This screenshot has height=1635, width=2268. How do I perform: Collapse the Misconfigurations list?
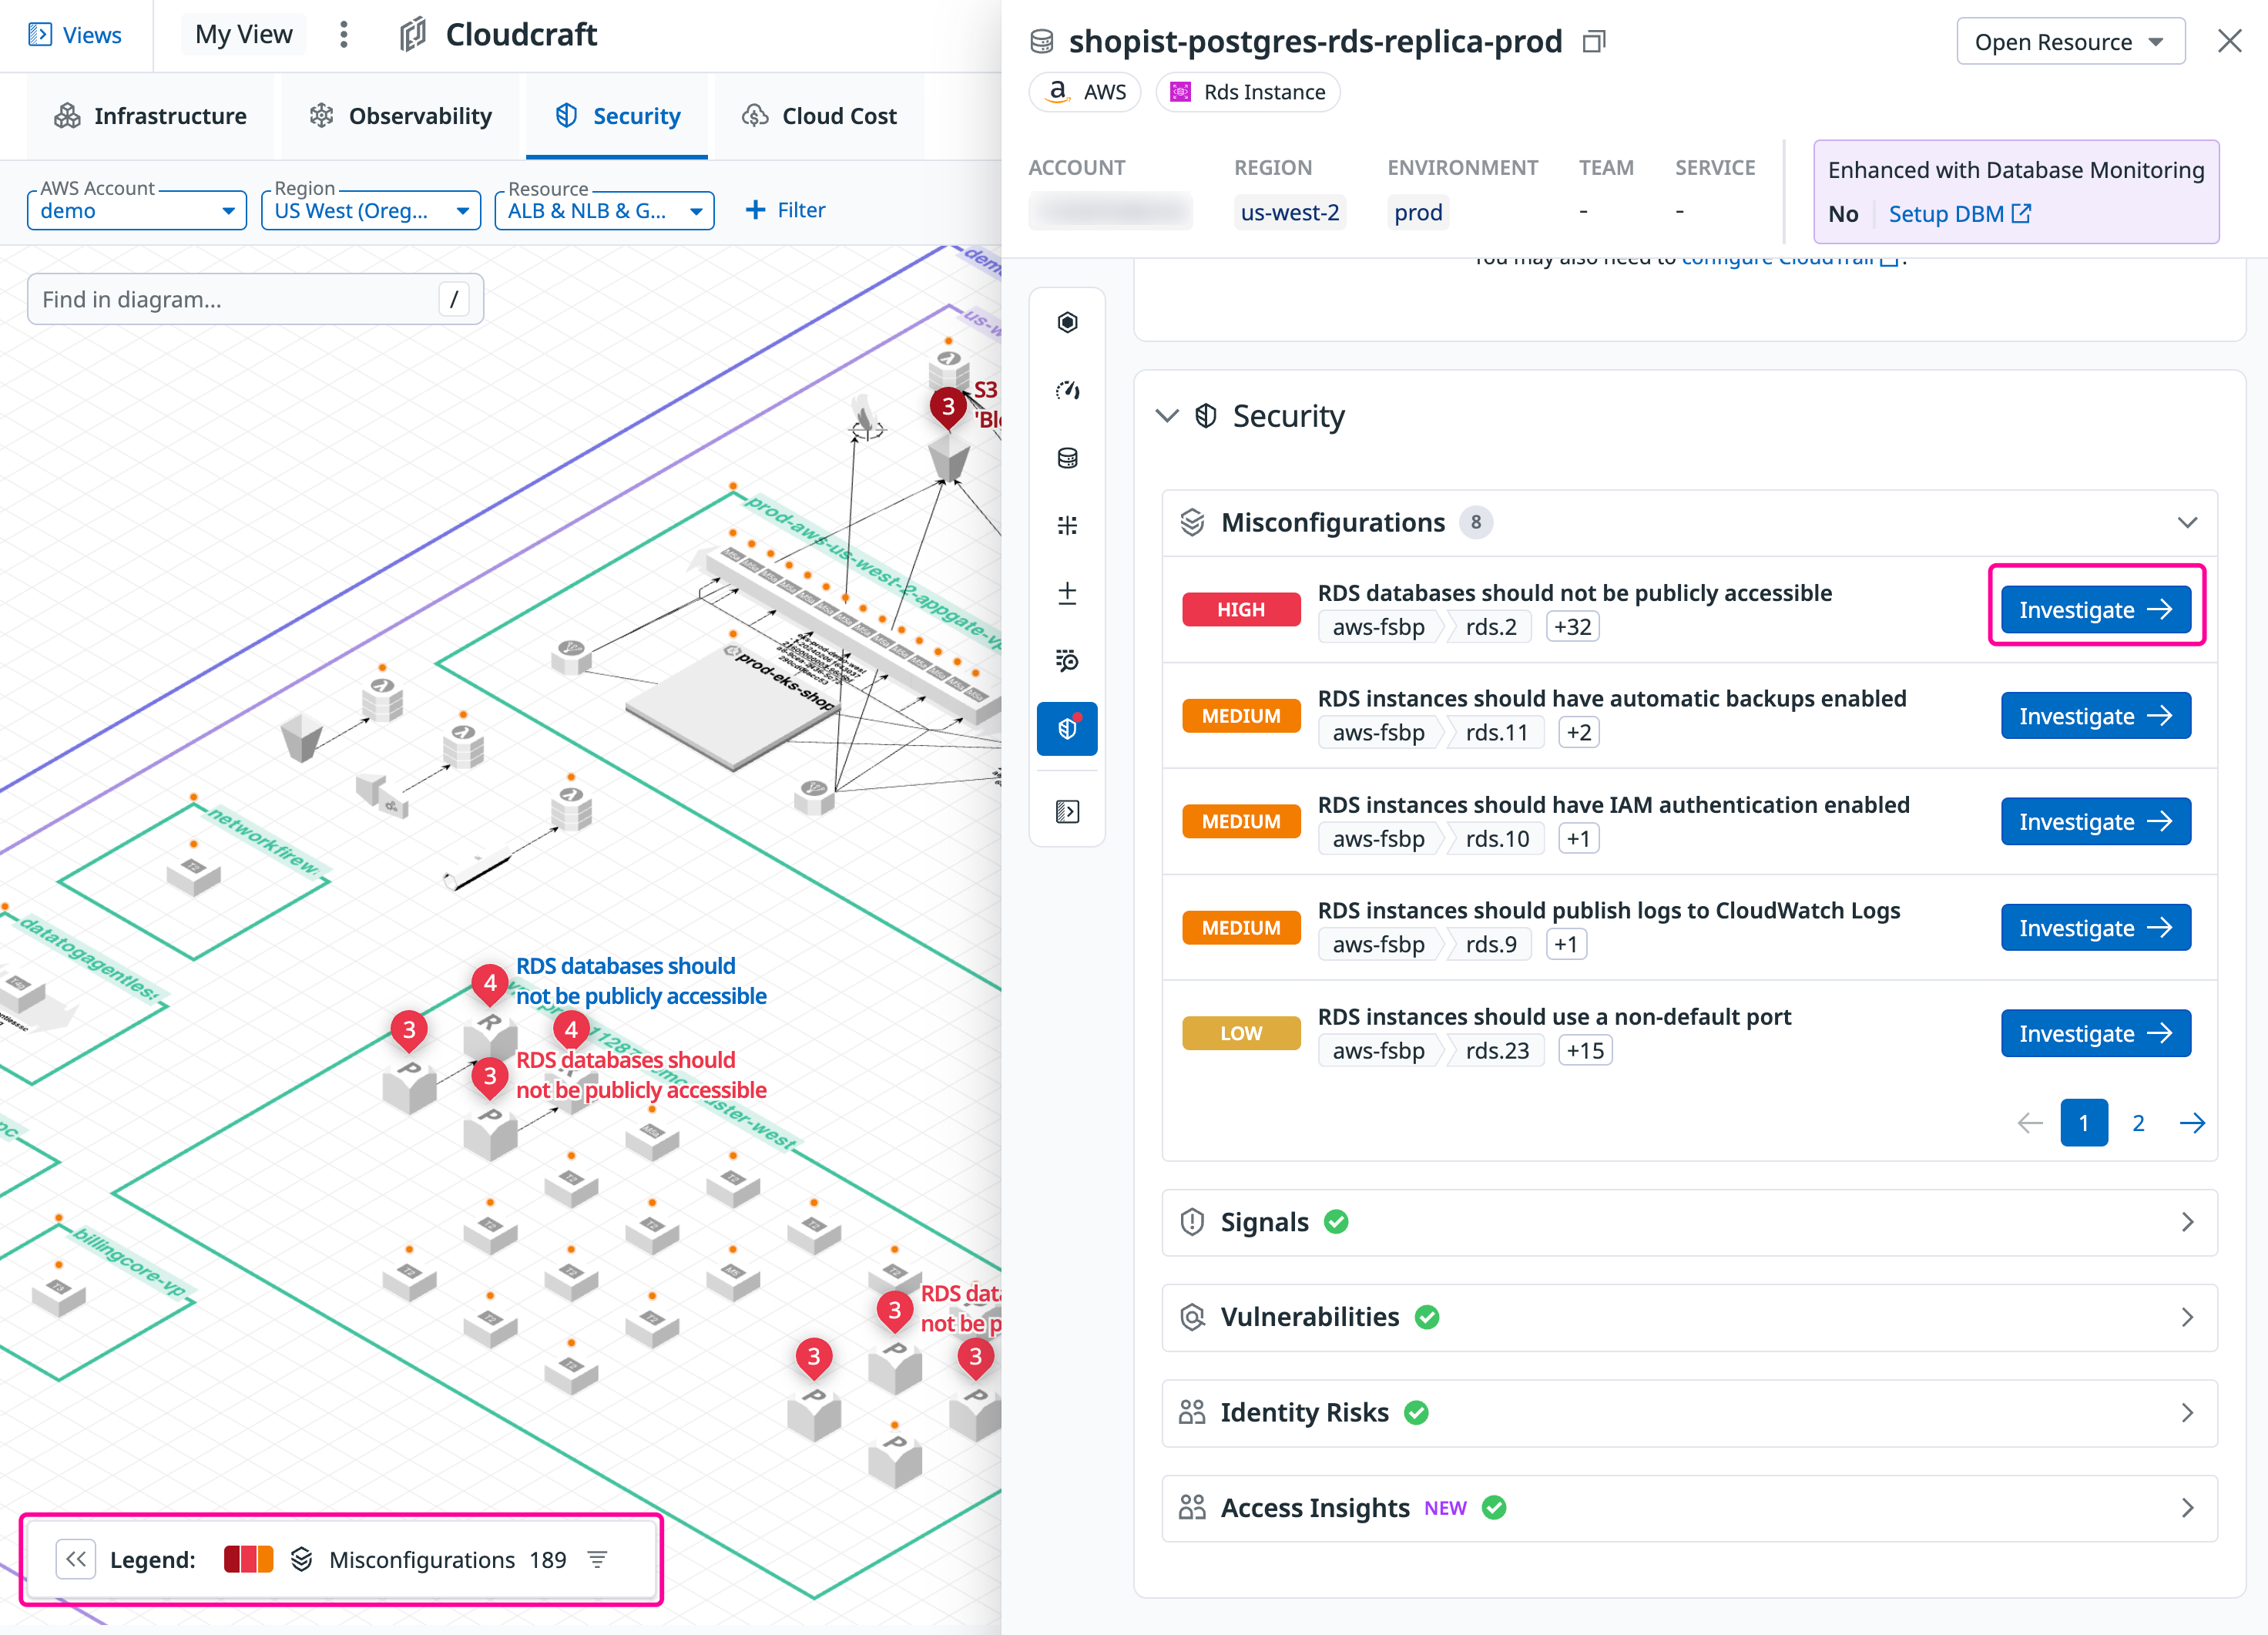point(2187,522)
